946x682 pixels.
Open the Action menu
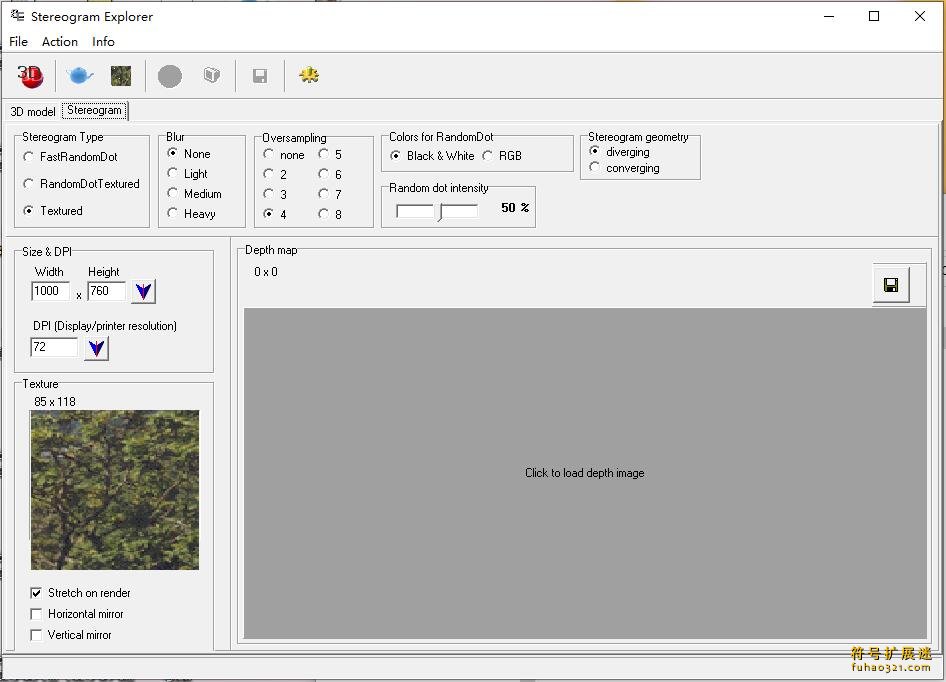coord(59,42)
